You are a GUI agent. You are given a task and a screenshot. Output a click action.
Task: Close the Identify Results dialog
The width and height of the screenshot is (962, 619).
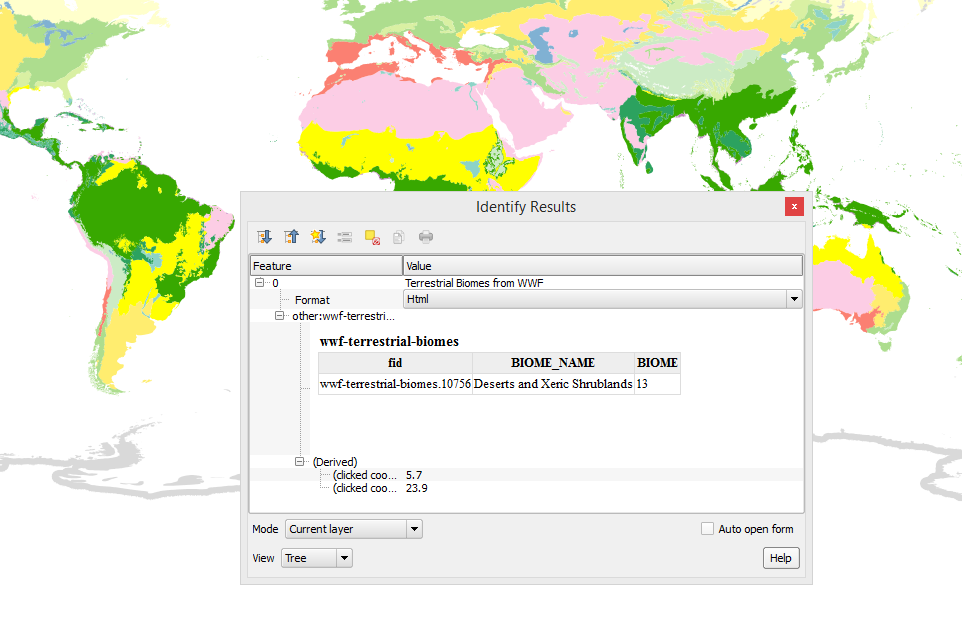point(794,206)
